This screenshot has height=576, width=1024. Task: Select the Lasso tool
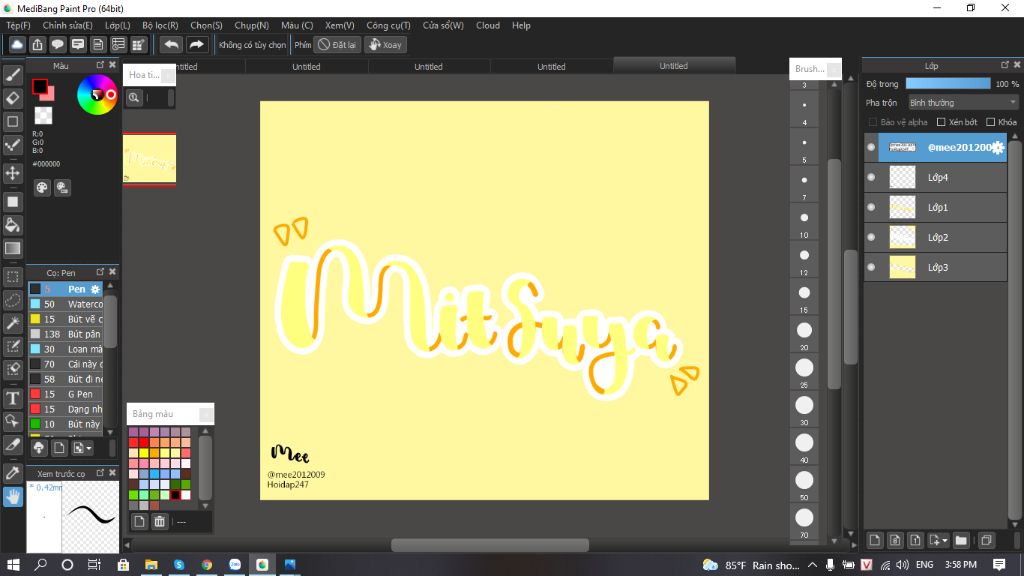tap(12, 300)
